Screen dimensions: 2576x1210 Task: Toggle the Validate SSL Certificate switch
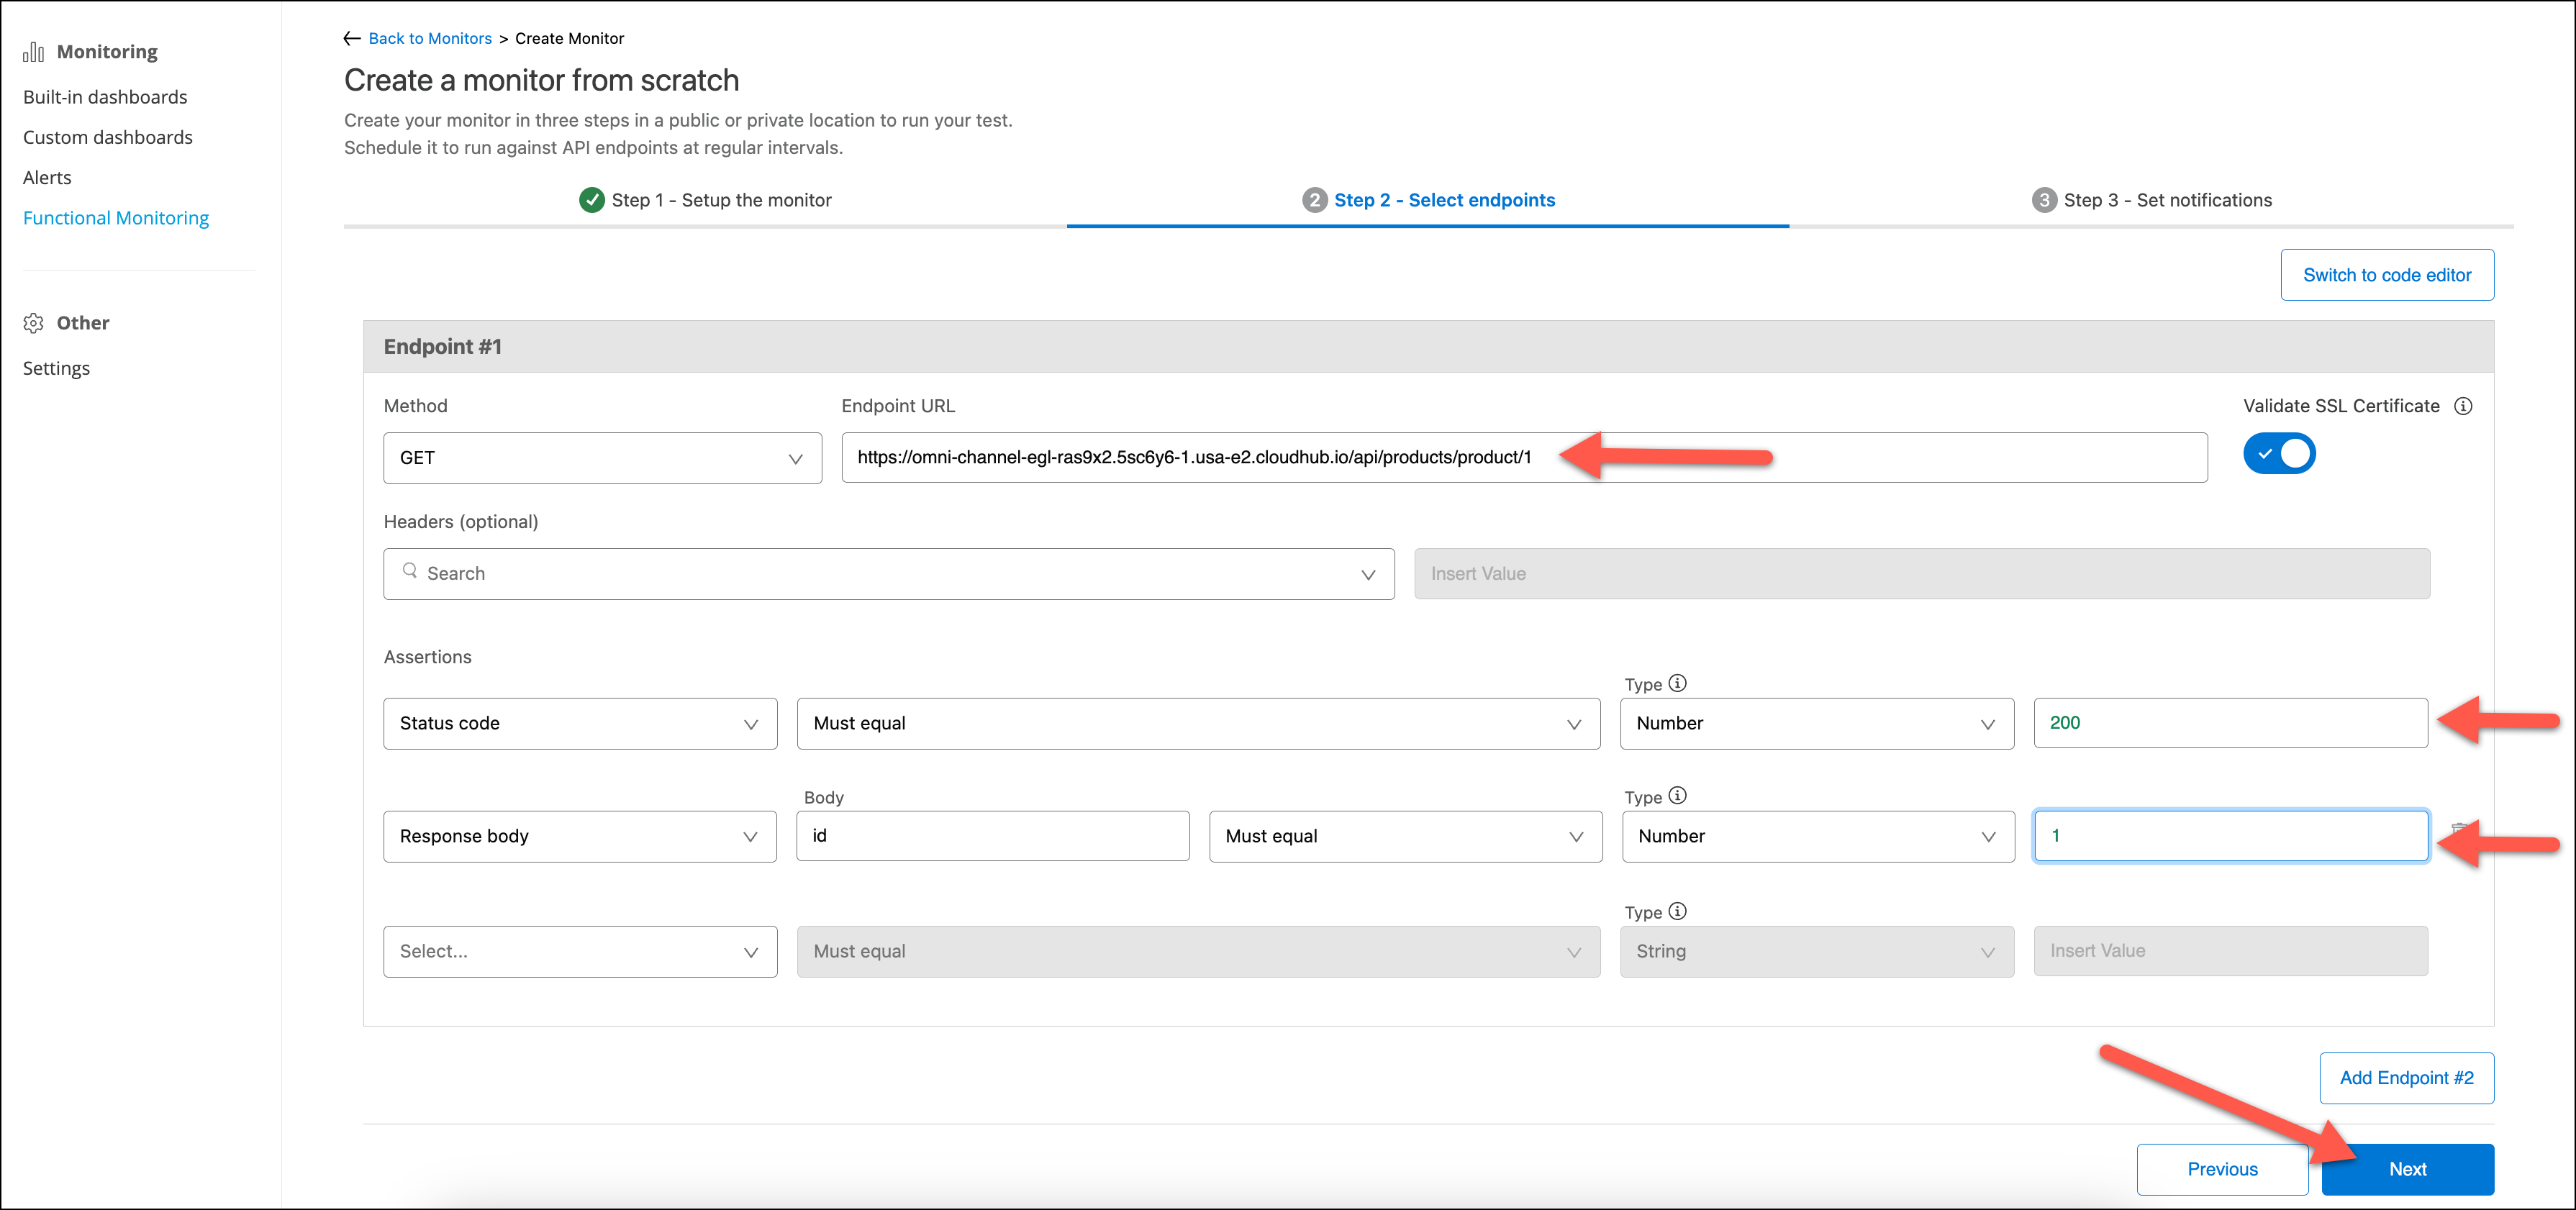2279,454
